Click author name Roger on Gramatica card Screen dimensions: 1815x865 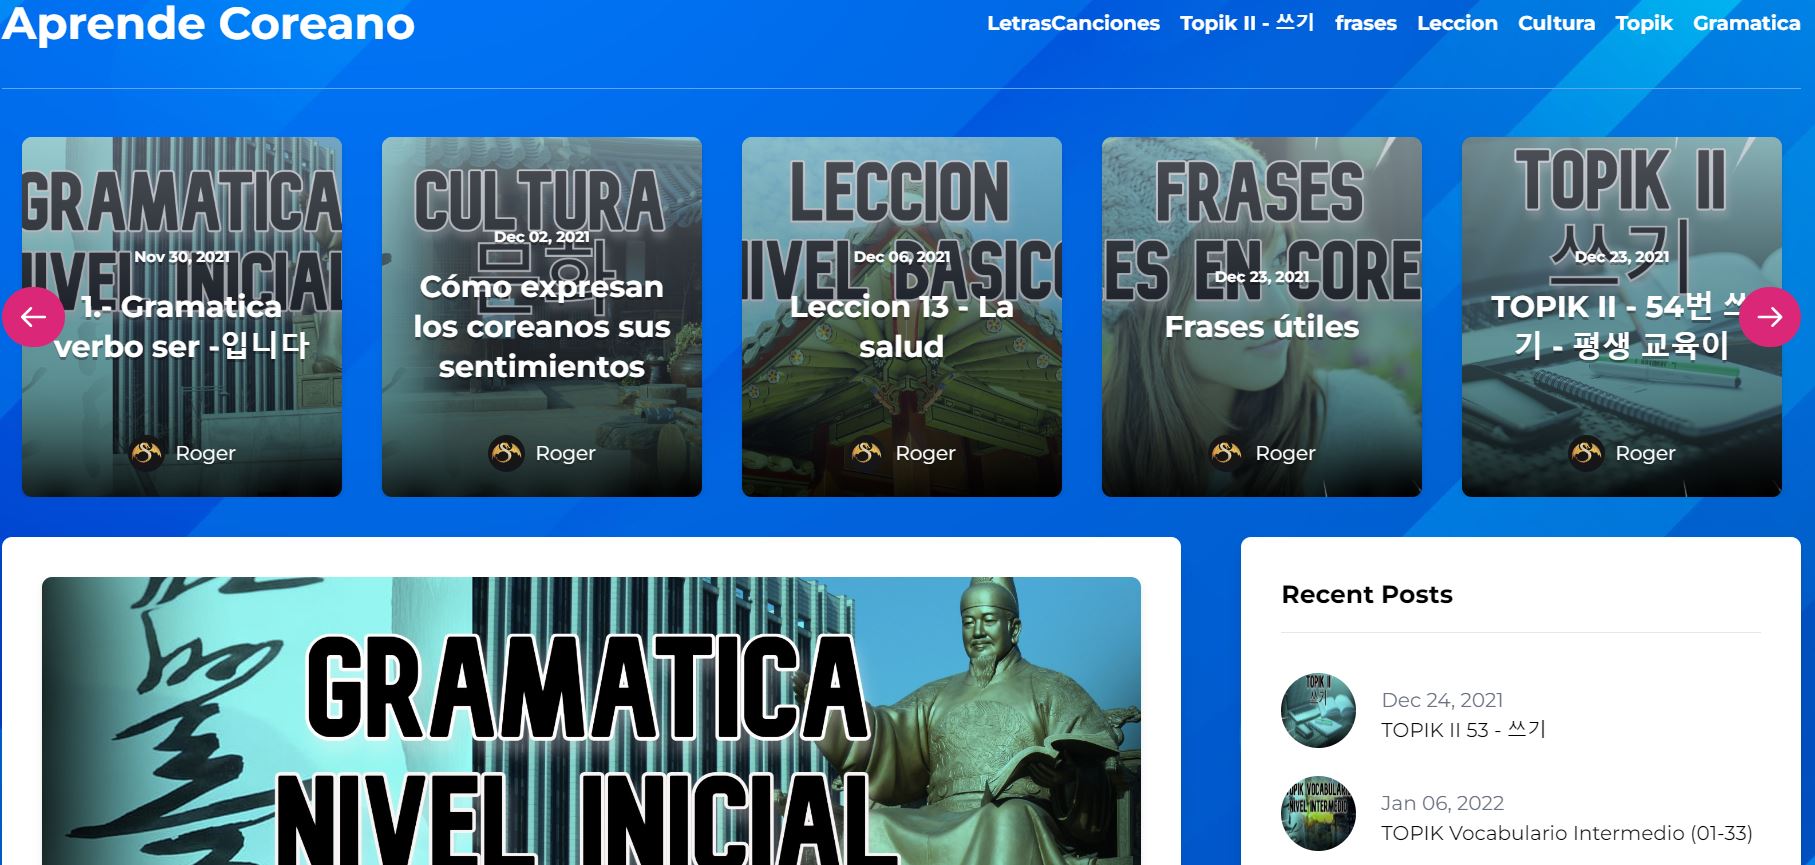pos(205,453)
